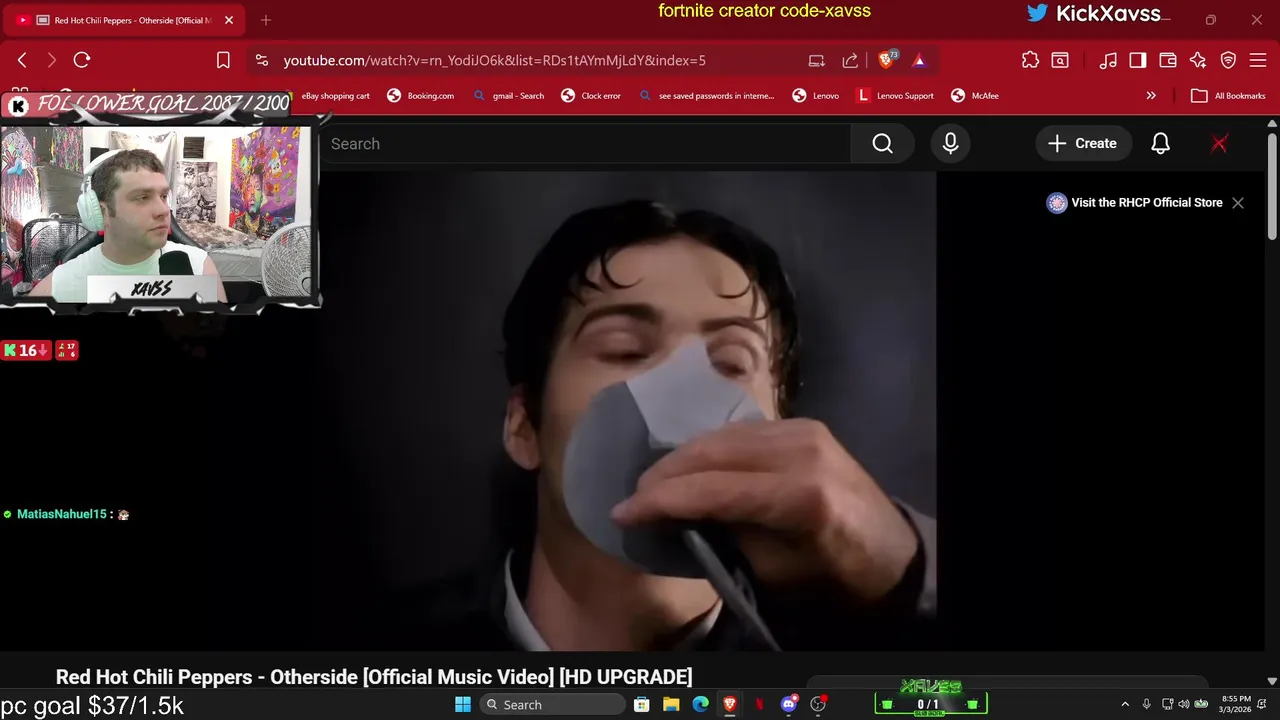Open Microsoft Store from taskbar

click(x=642, y=705)
